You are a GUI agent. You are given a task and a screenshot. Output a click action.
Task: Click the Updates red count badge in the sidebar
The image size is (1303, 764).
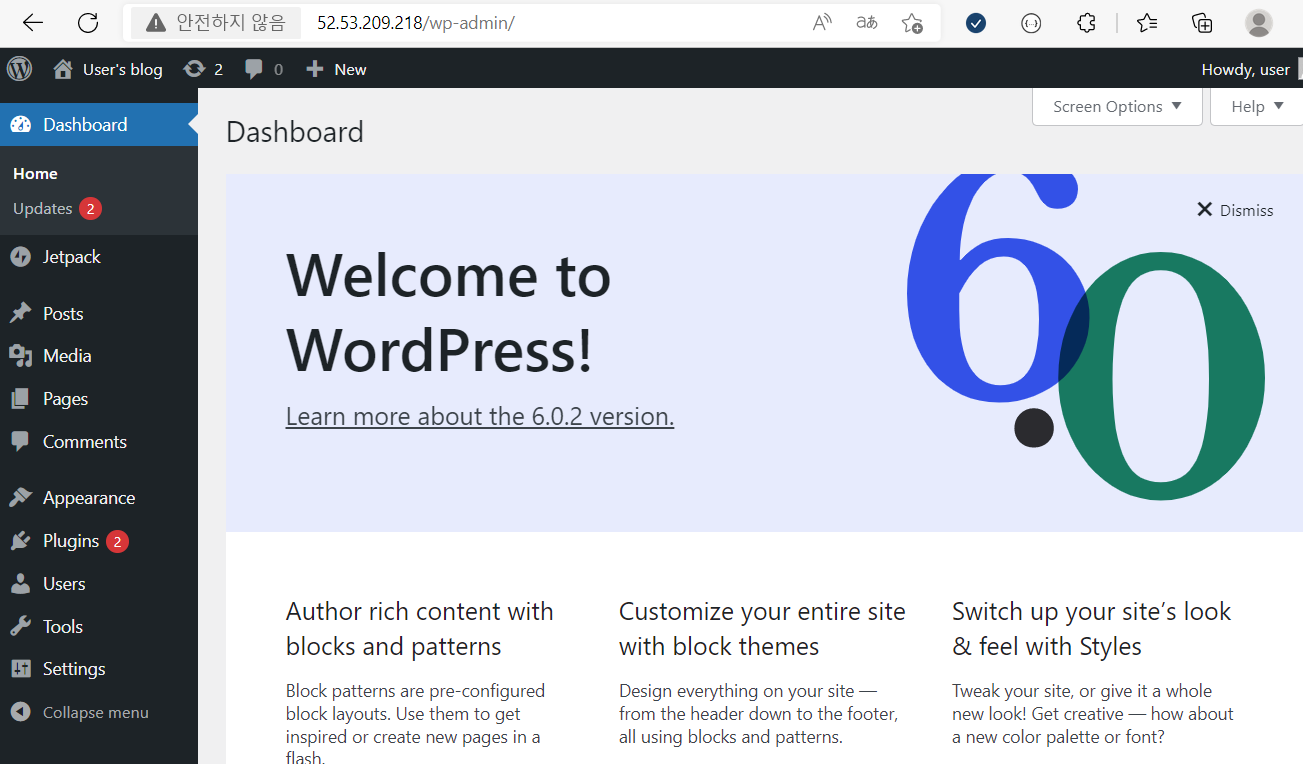pos(91,209)
